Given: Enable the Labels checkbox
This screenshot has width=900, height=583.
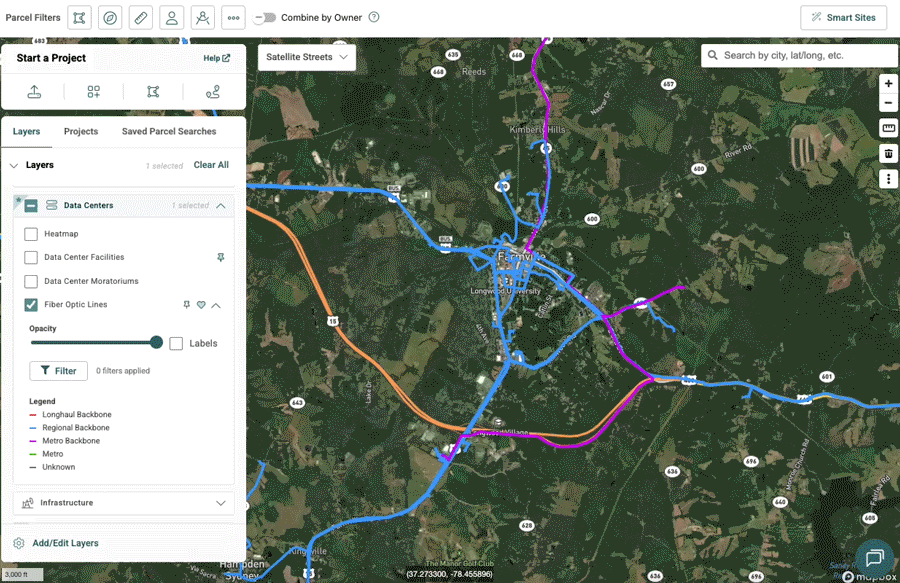Looking at the screenshot, I should (176, 343).
